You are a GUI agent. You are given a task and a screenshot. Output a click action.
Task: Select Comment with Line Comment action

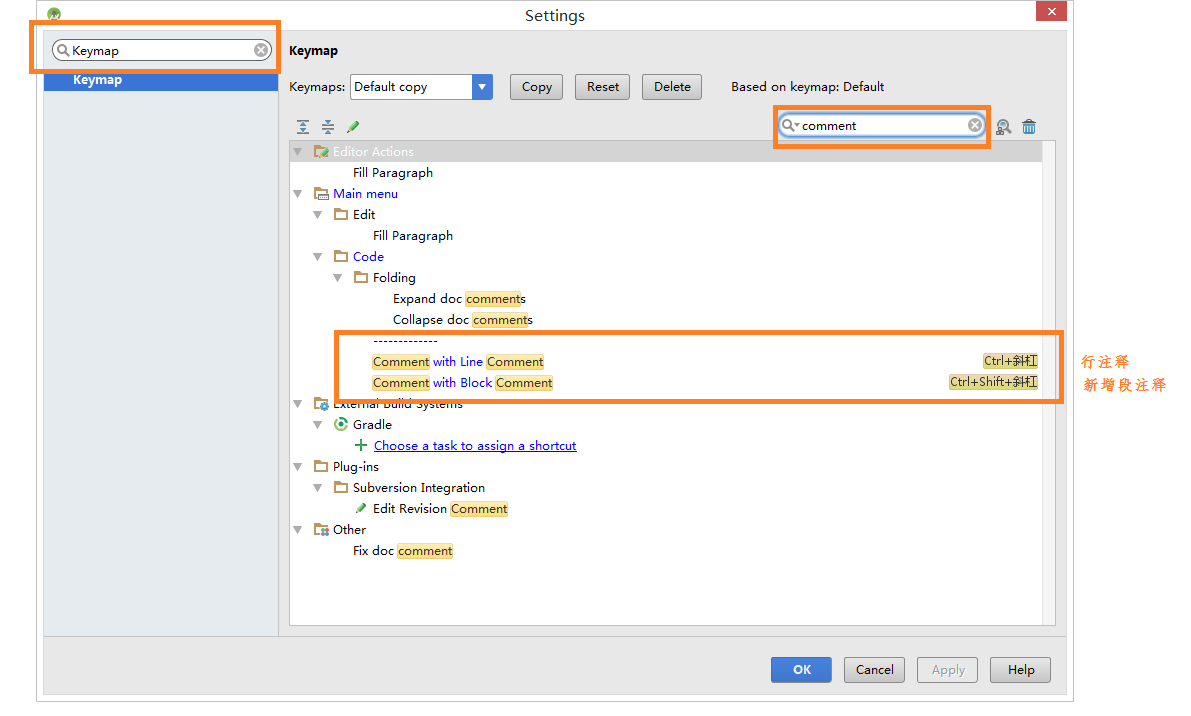458,362
